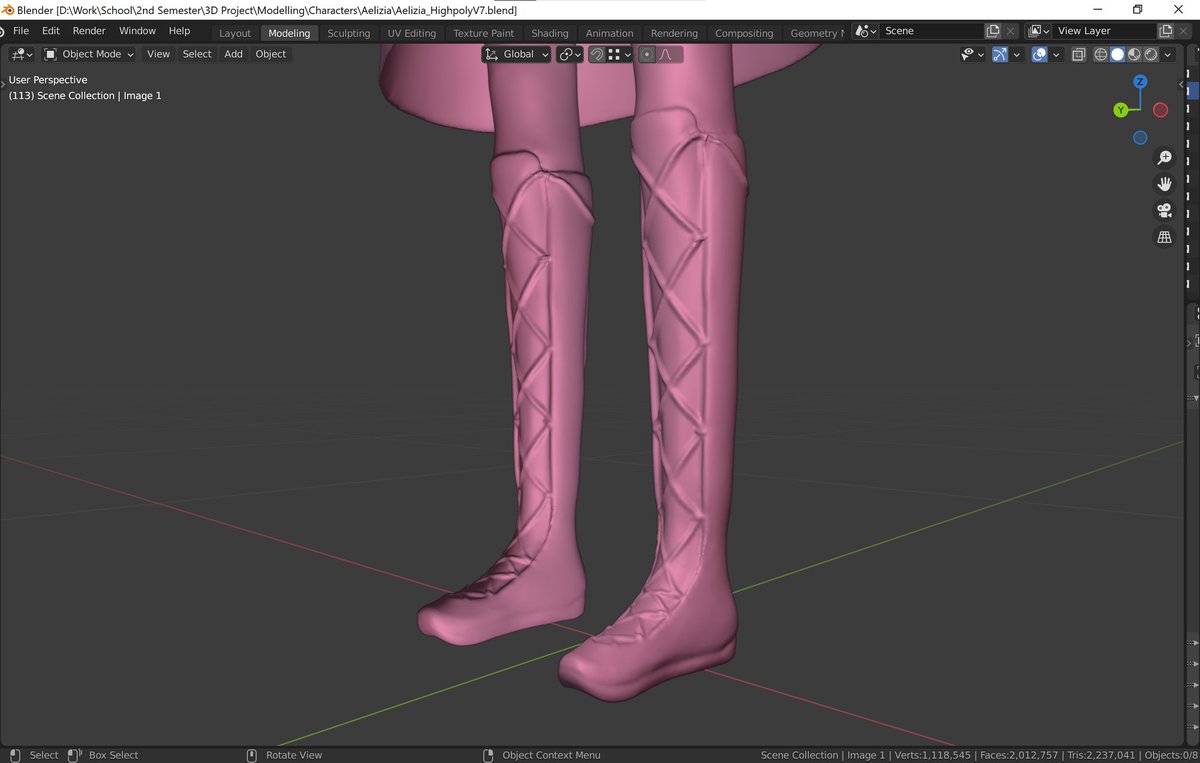Toggle X-Ray mode
1200x763 pixels.
point(1078,54)
